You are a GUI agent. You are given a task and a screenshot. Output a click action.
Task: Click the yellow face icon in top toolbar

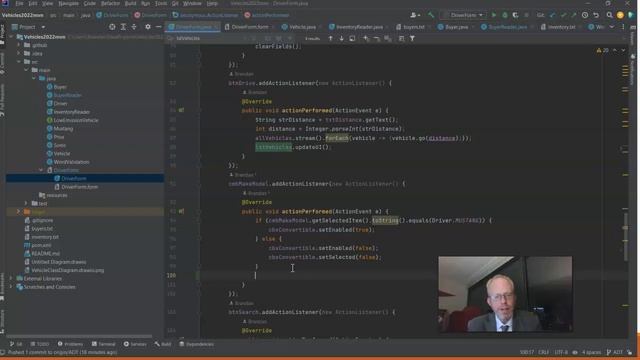(620, 15)
